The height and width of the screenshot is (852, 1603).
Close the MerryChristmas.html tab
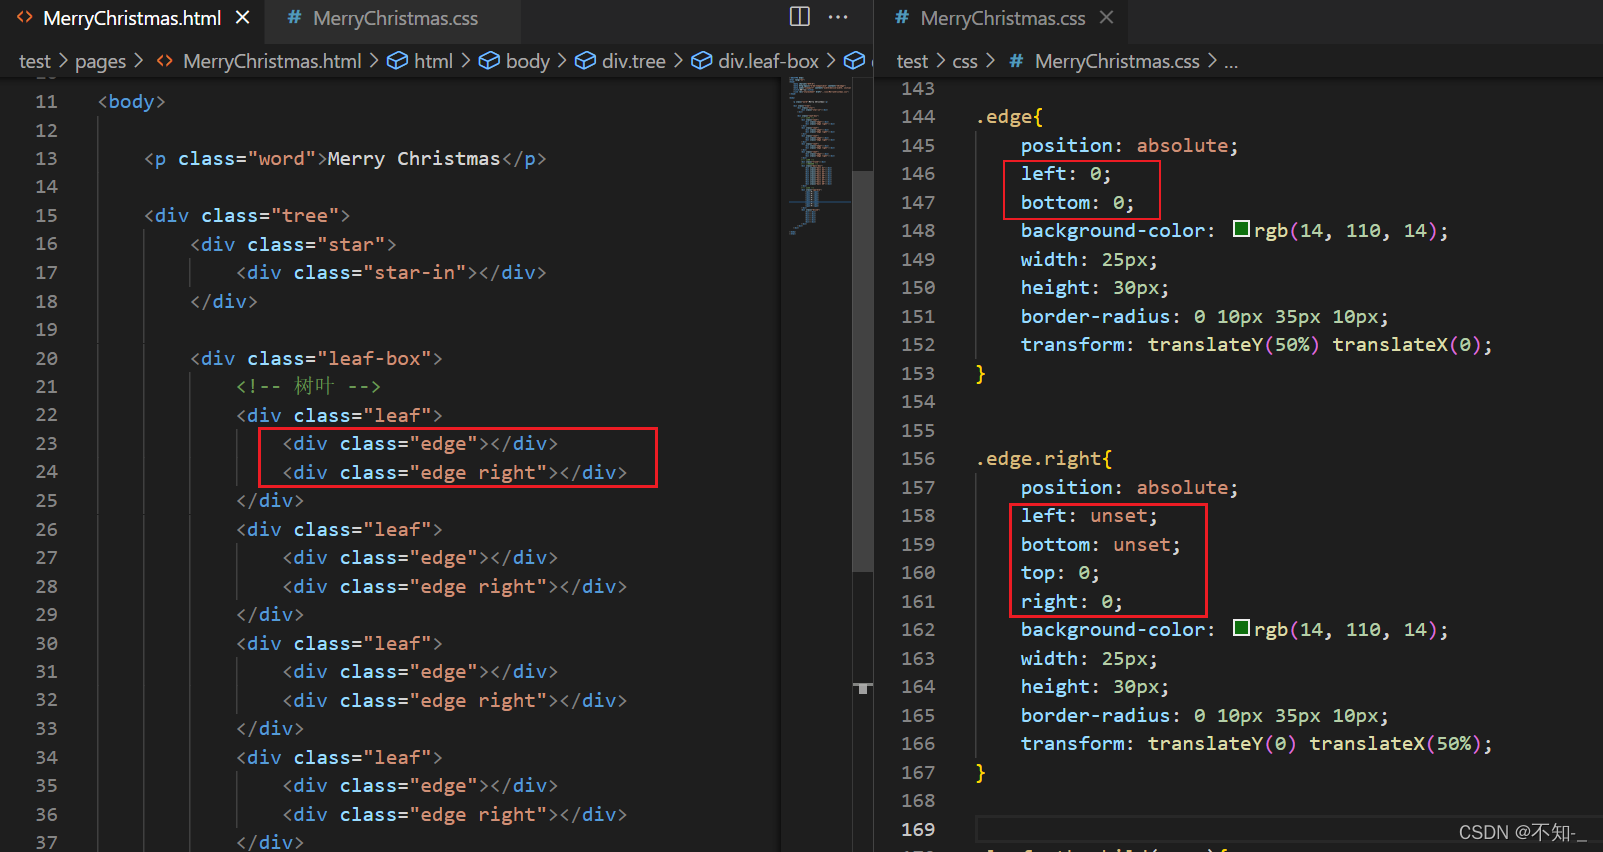tap(242, 18)
